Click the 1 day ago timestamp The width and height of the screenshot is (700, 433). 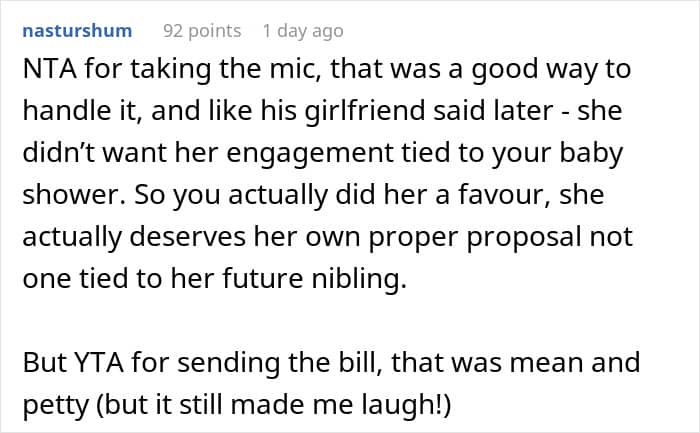(x=303, y=30)
